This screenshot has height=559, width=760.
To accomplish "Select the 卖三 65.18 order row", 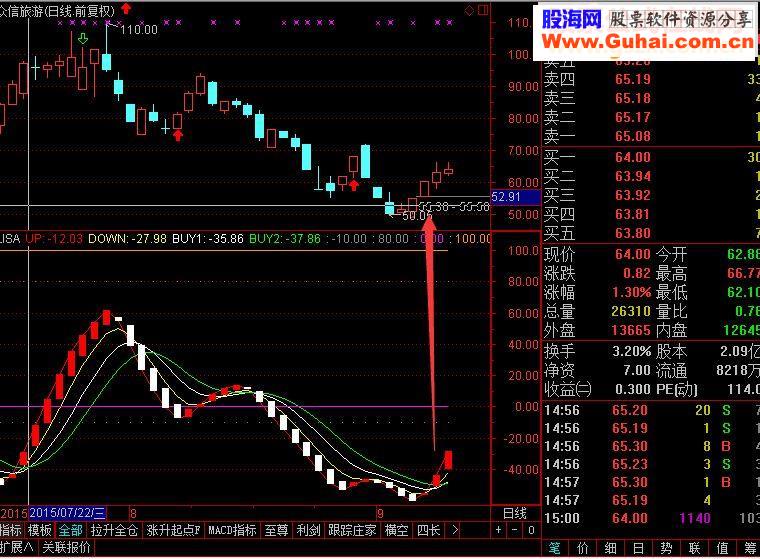I will [650, 98].
